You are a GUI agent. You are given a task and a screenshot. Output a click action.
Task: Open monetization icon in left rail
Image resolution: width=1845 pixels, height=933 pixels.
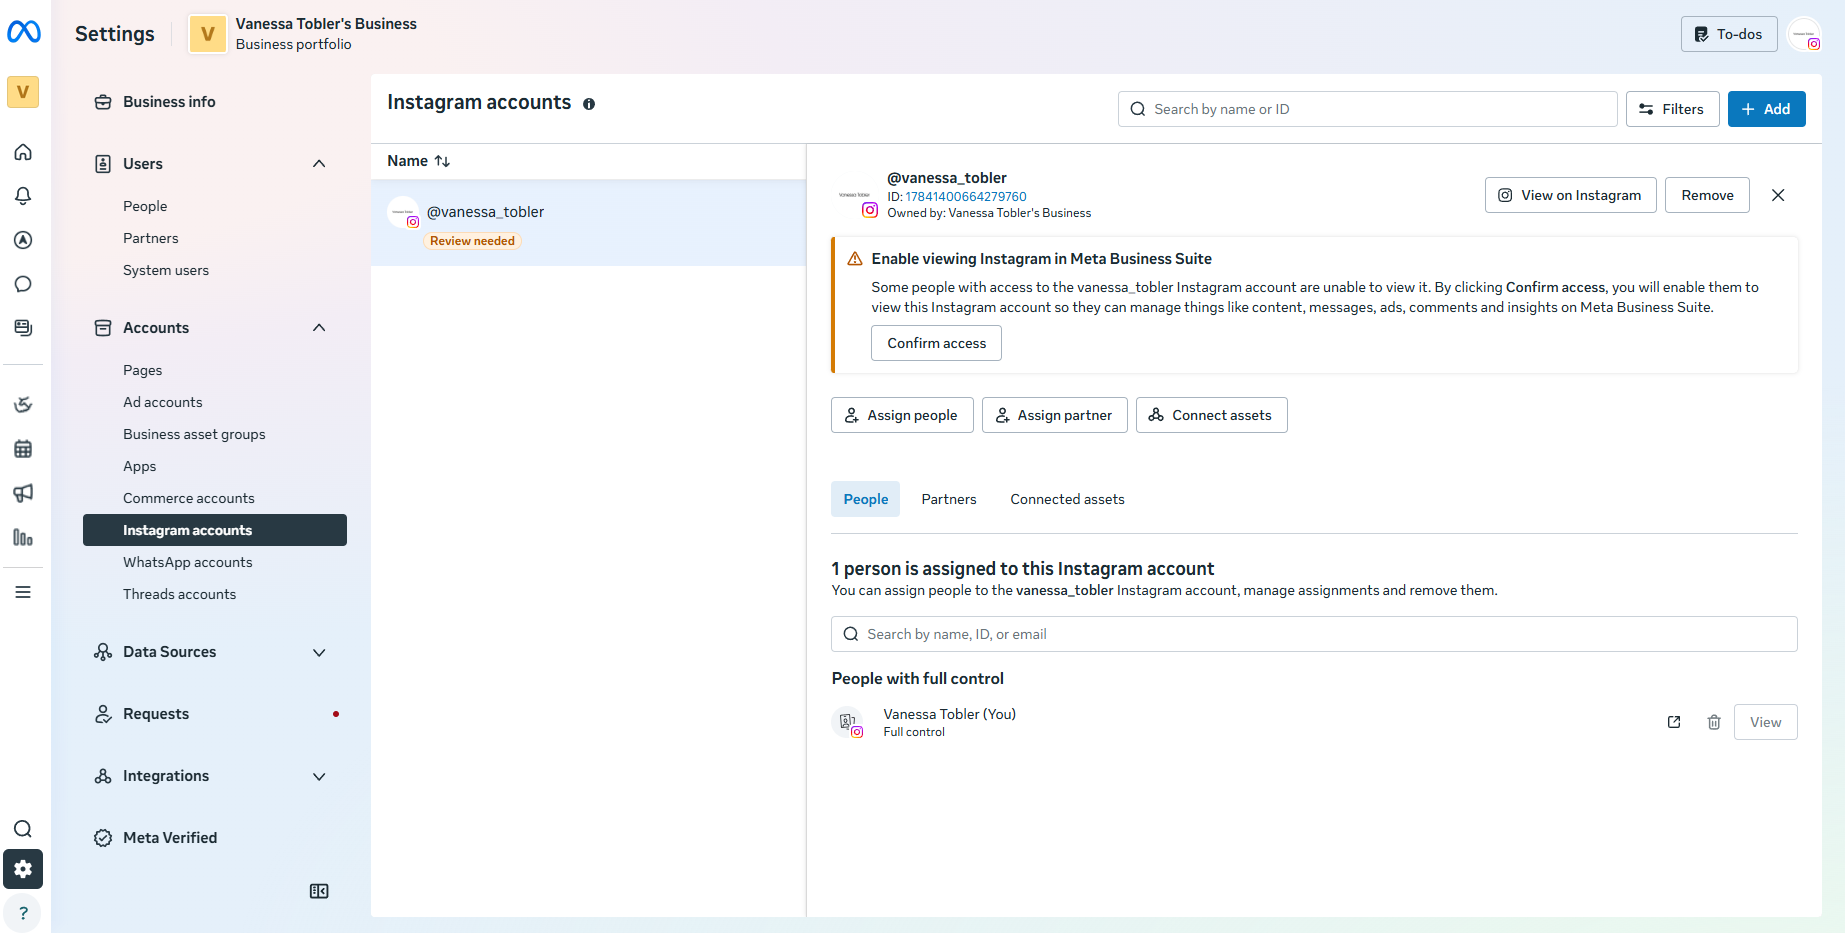click(x=23, y=405)
